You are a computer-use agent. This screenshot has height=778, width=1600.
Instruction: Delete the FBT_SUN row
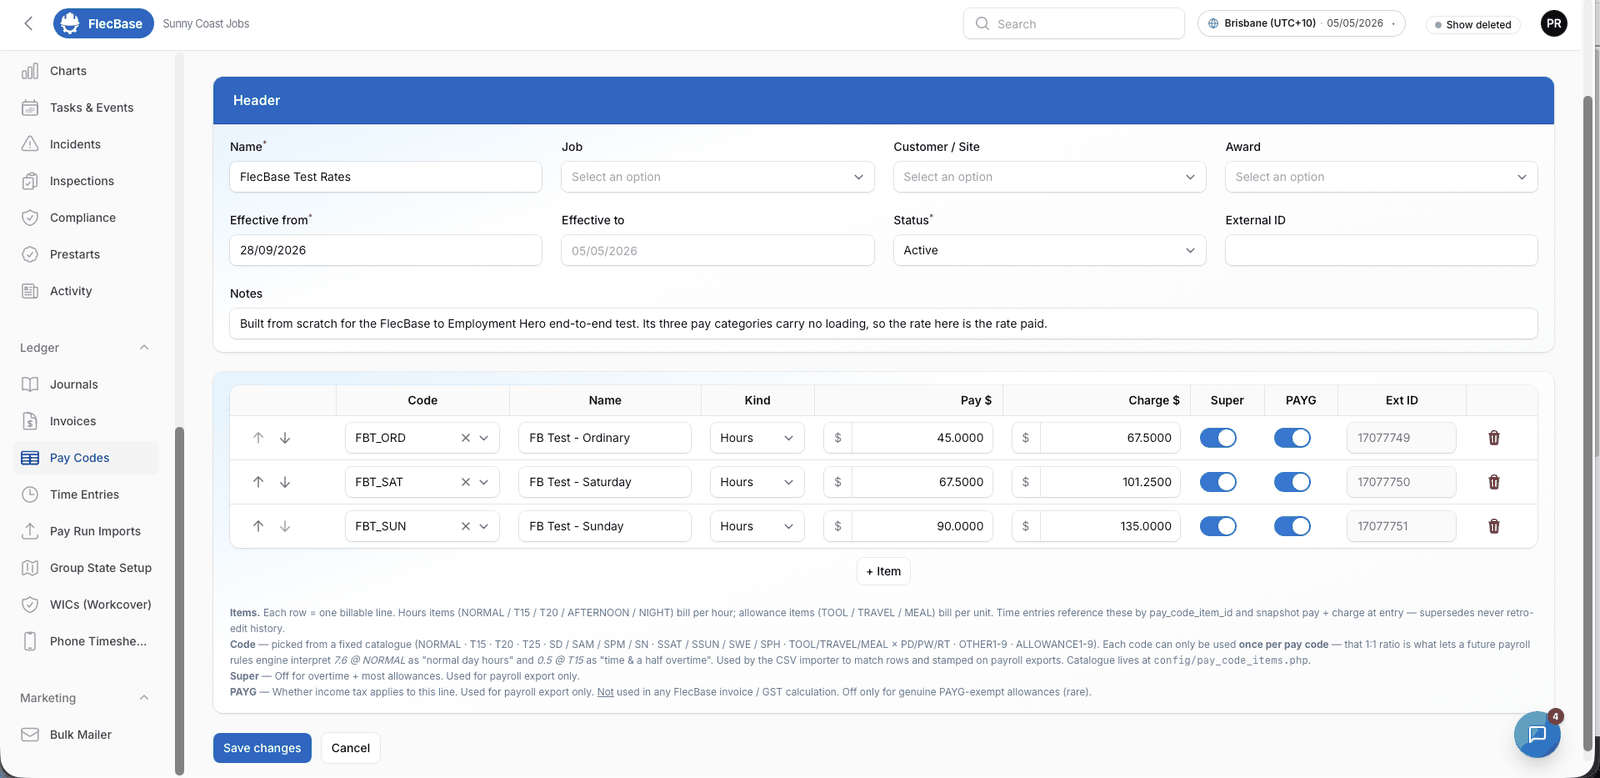point(1494,526)
